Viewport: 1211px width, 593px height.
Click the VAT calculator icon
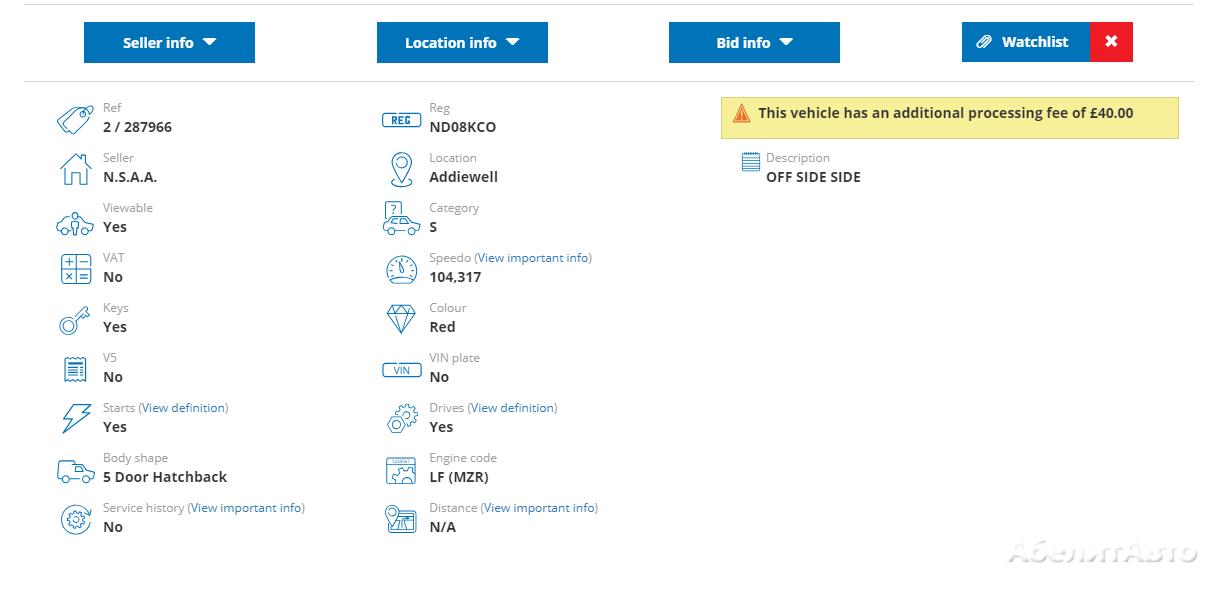(x=75, y=269)
